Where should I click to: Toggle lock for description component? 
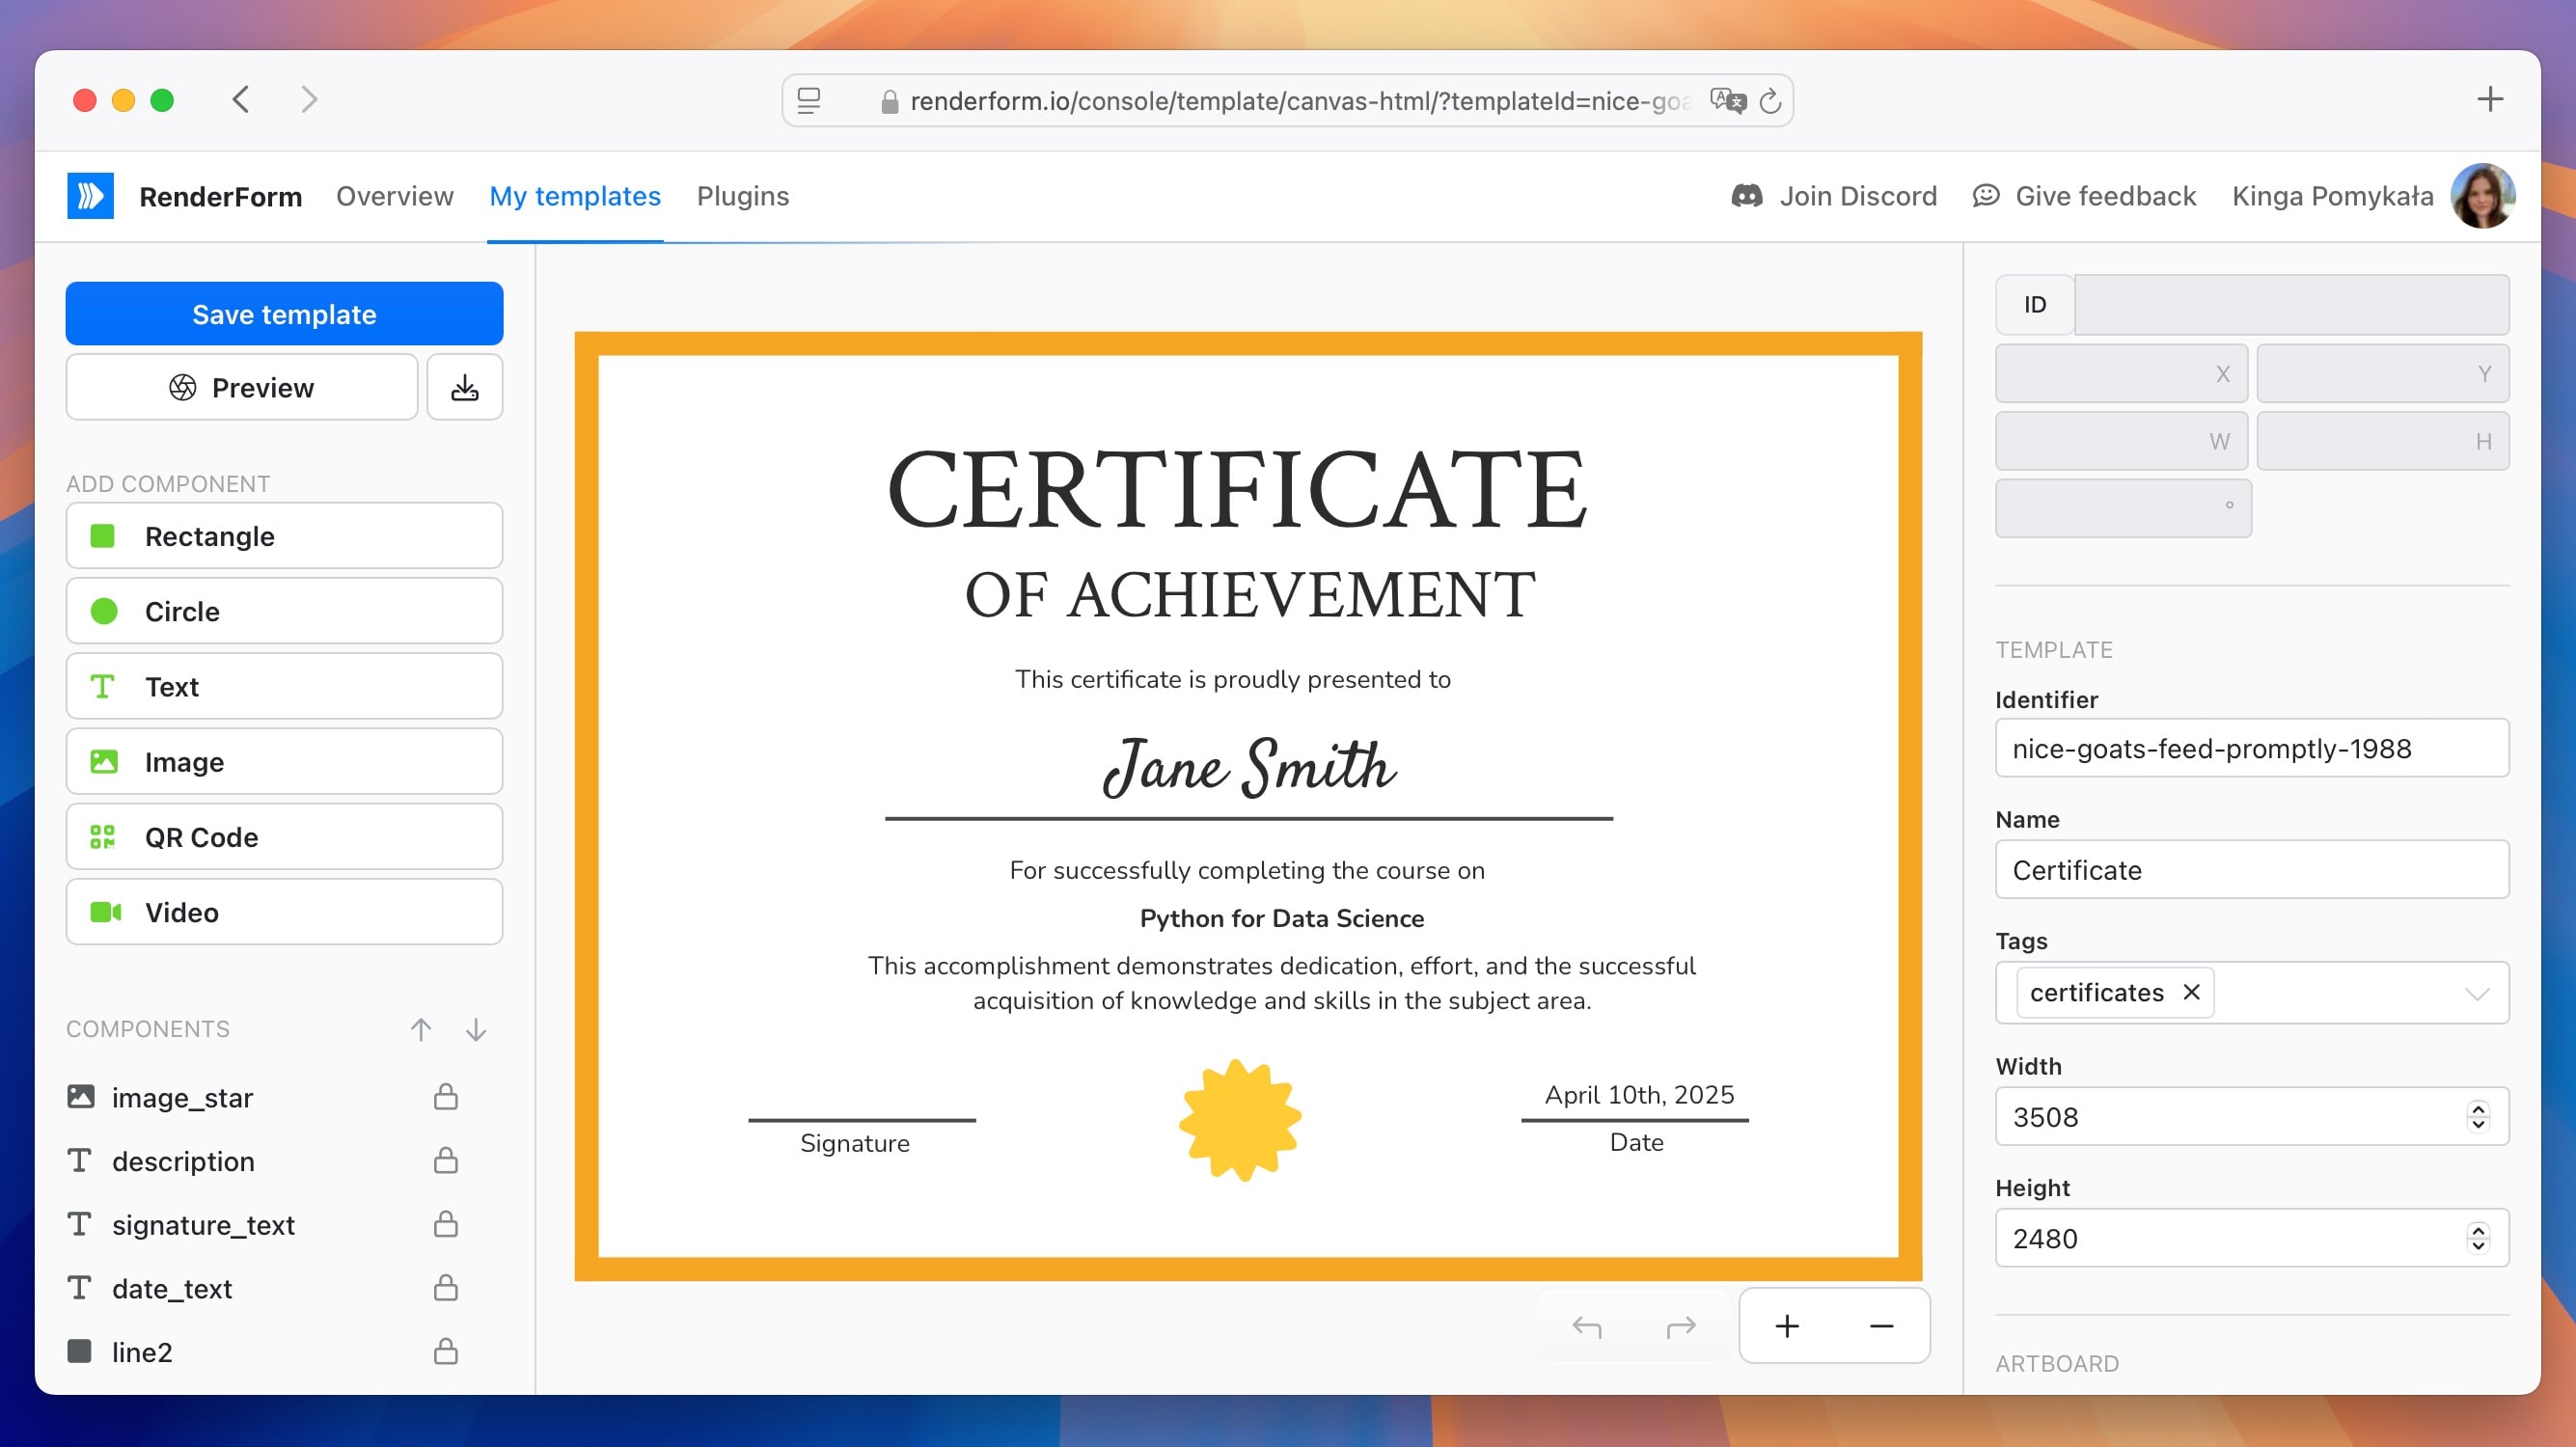coord(446,1160)
